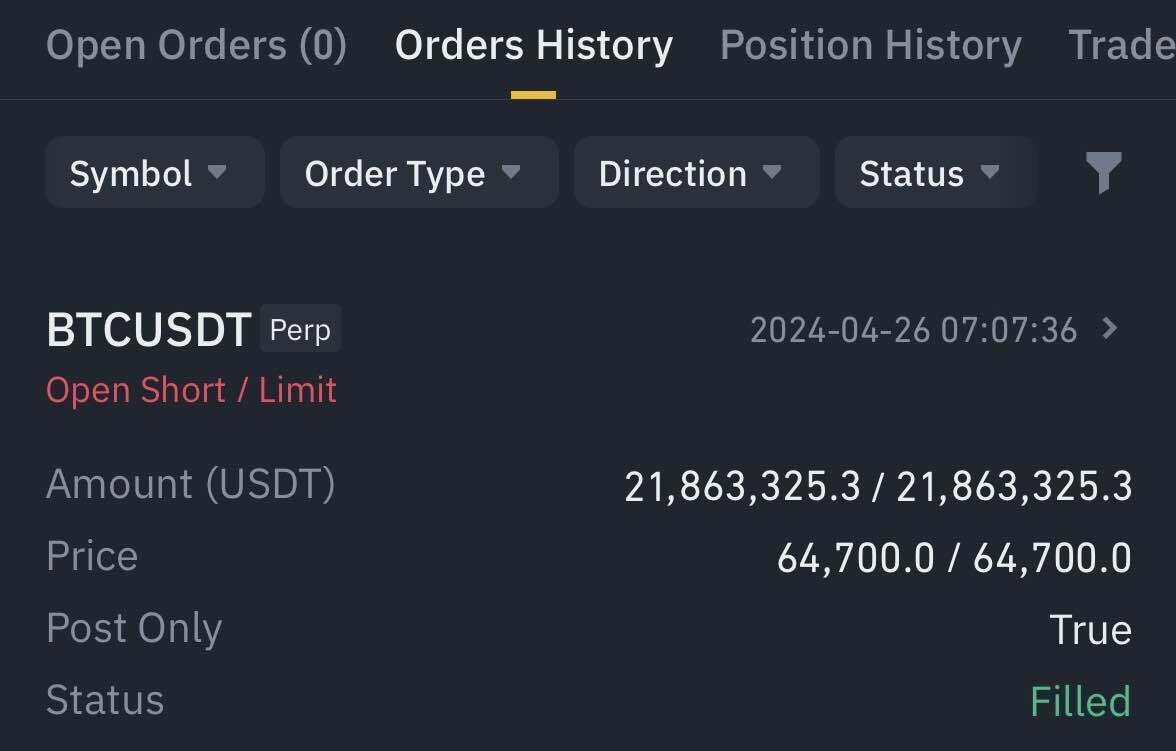Click the chevron arrow beside the order timestamp

click(x=1109, y=328)
